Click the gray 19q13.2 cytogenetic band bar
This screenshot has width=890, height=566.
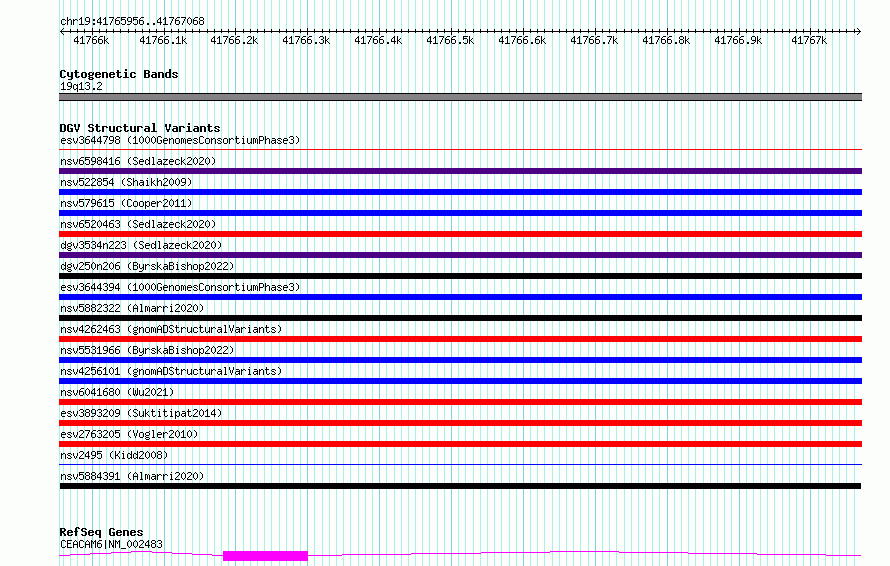[460, 97]
